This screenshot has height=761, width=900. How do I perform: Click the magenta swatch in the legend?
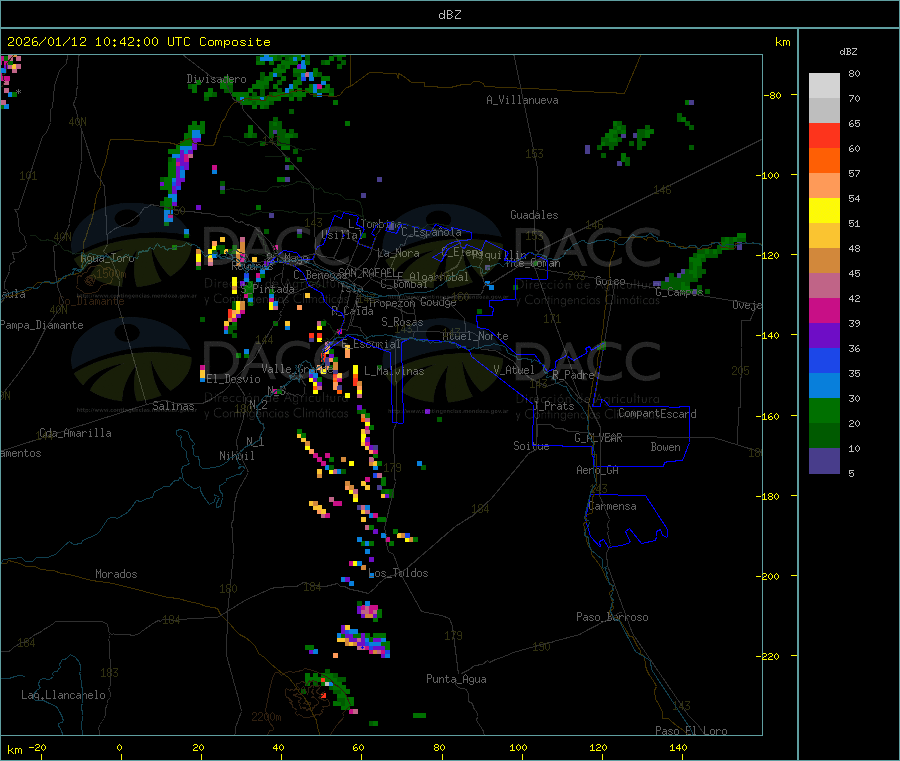824,310
